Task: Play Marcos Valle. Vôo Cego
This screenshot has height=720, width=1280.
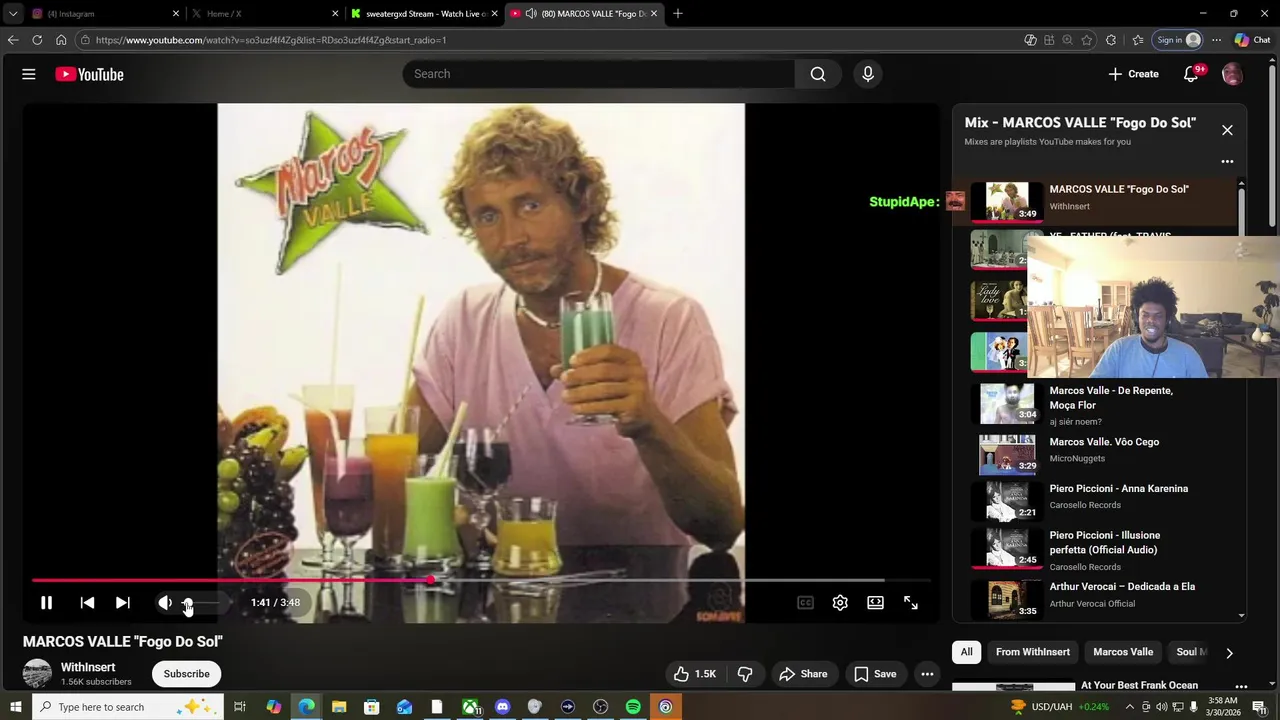Action: [1095, 454]
